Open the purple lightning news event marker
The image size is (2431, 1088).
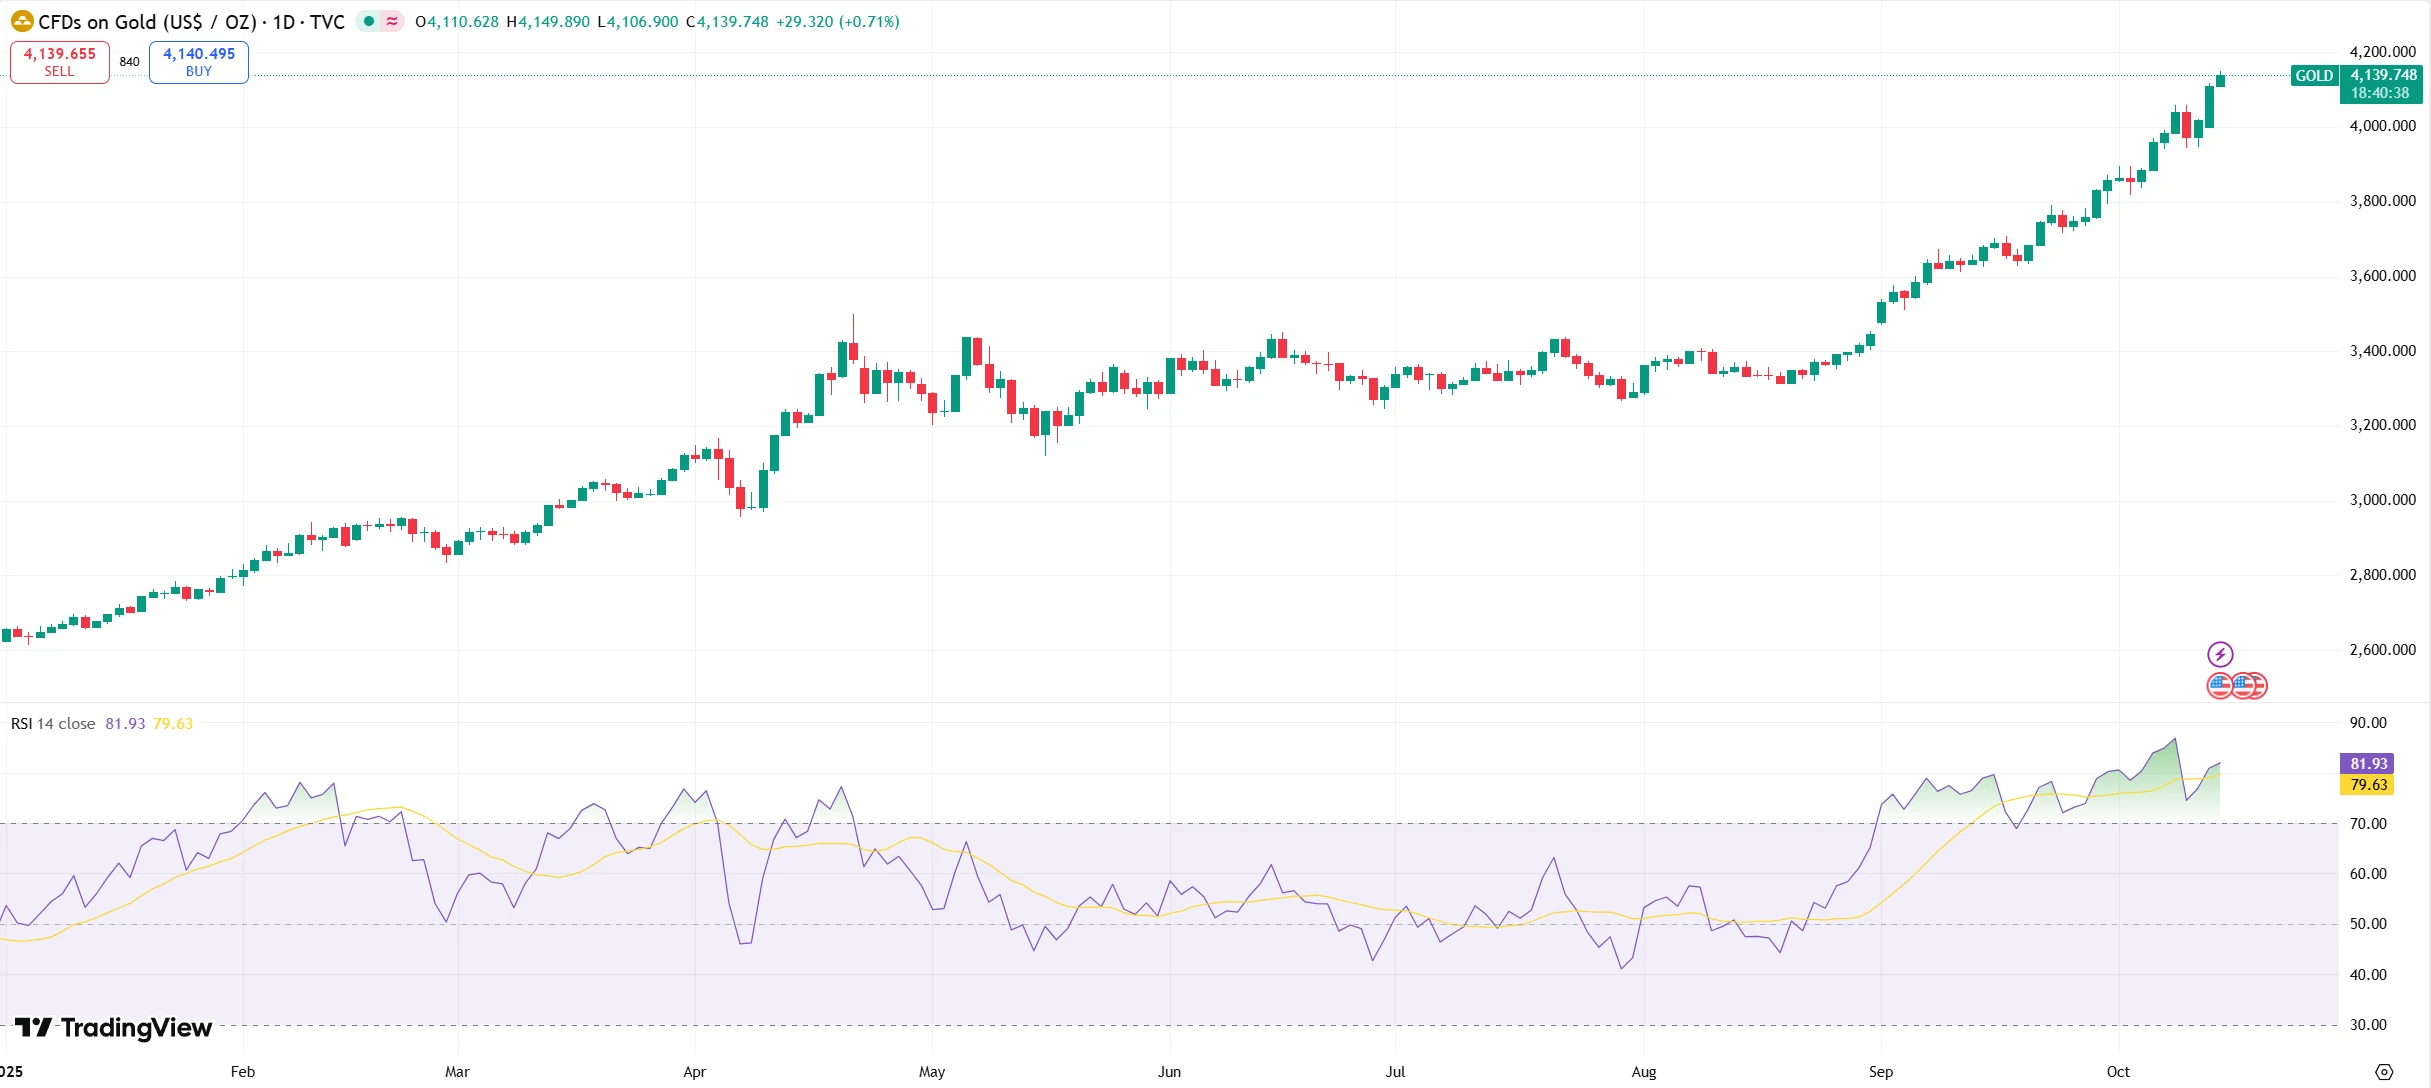coord(2220,655)
